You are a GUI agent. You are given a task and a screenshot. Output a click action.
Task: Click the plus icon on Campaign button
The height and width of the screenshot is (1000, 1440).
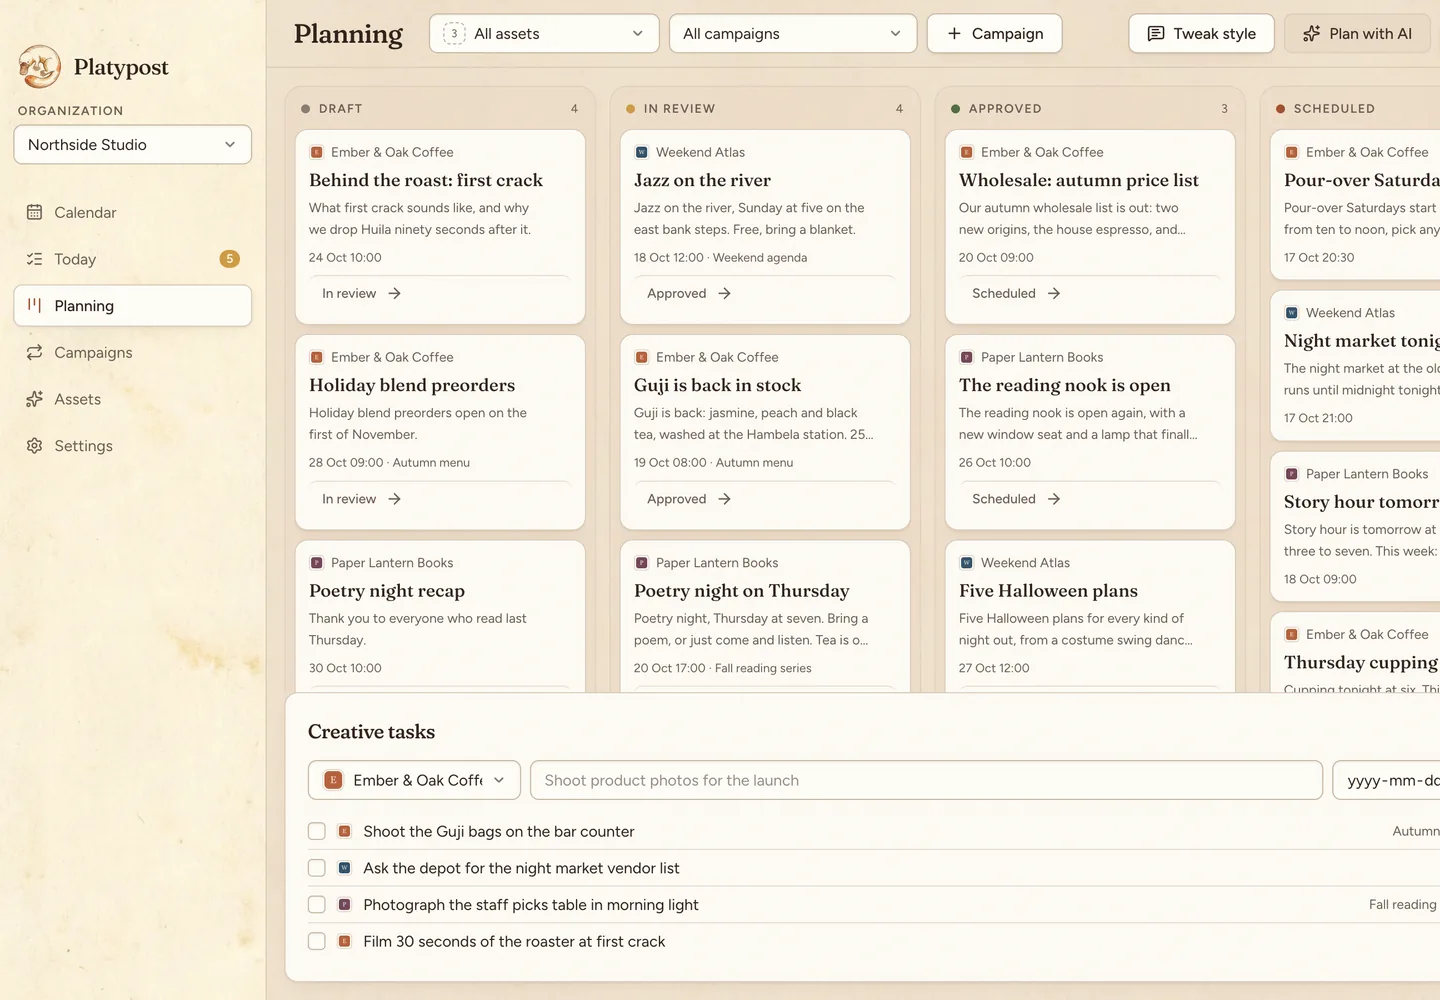(x=954, y=33)
